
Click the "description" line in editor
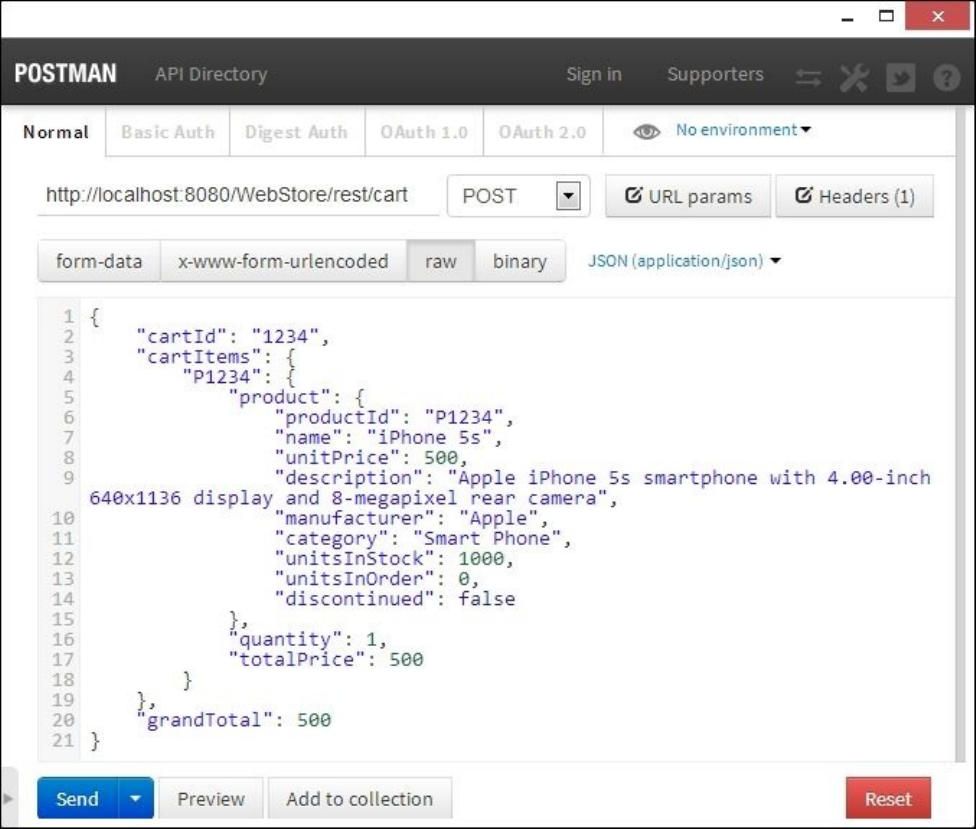click(510, 488)
